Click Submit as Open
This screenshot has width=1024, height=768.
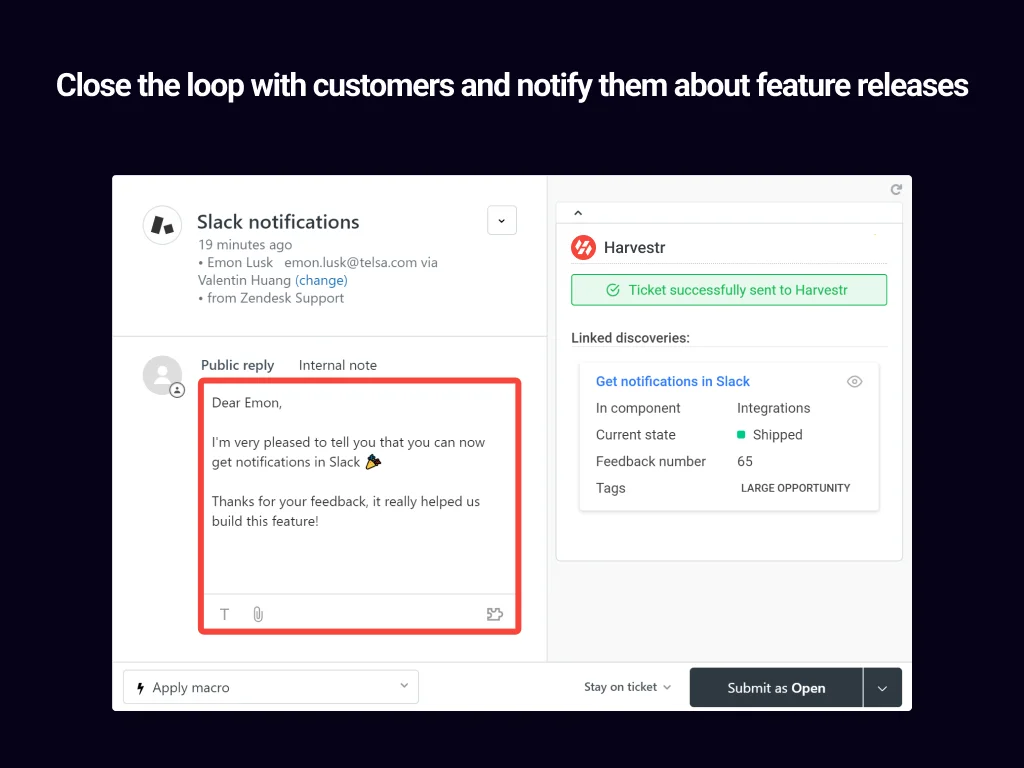click(775, 687)
